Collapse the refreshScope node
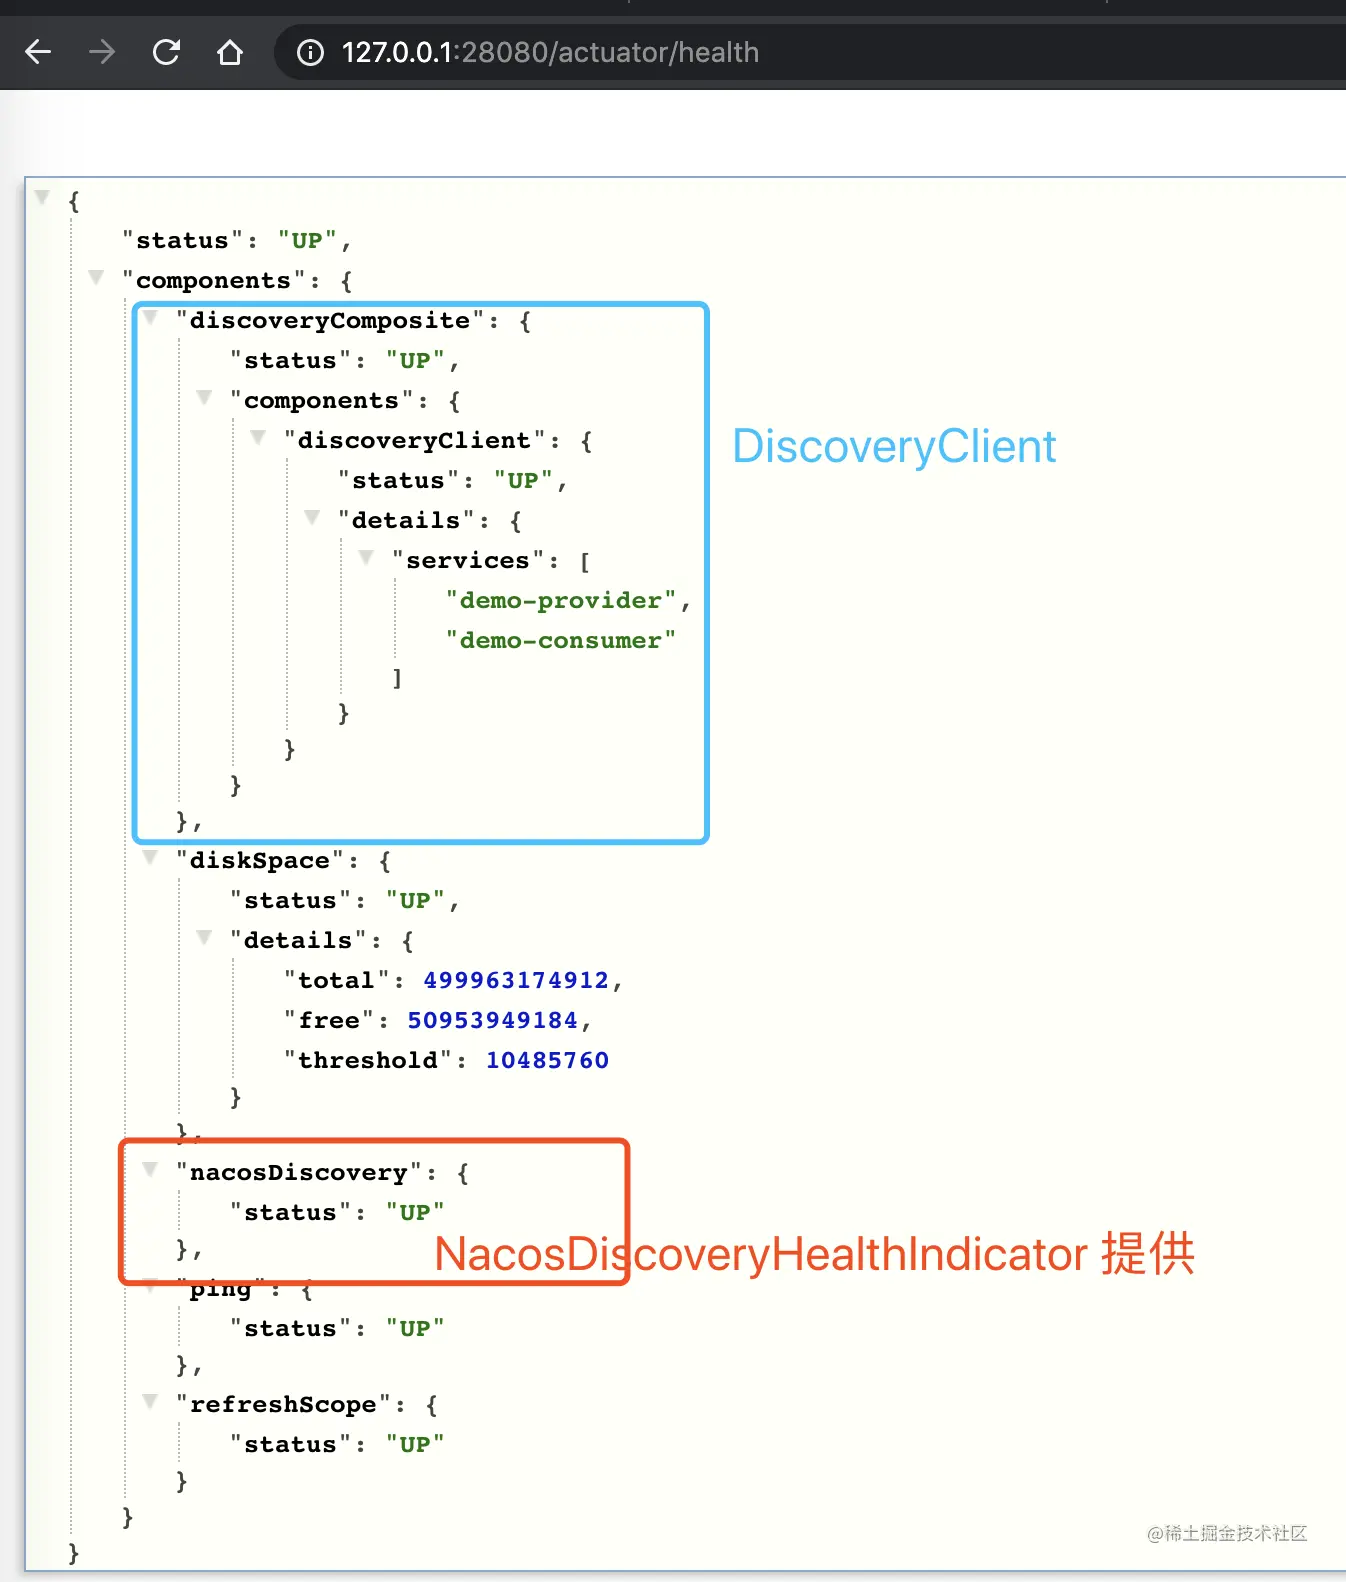This screenshot has width=1346, height=1582. click(150, 1401)
